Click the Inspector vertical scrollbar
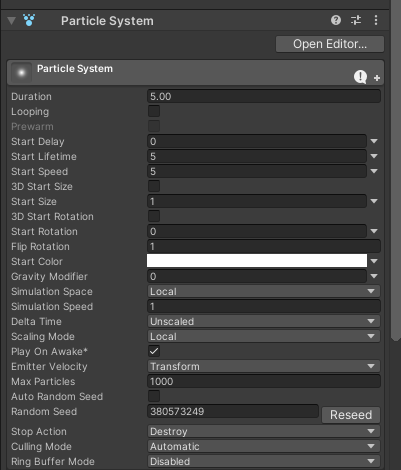The image size is (401, 470). click(396, 170)
